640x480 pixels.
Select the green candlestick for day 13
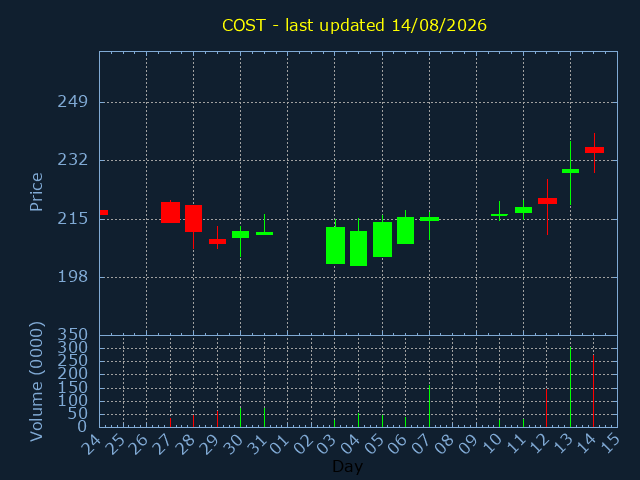(570, 171)
